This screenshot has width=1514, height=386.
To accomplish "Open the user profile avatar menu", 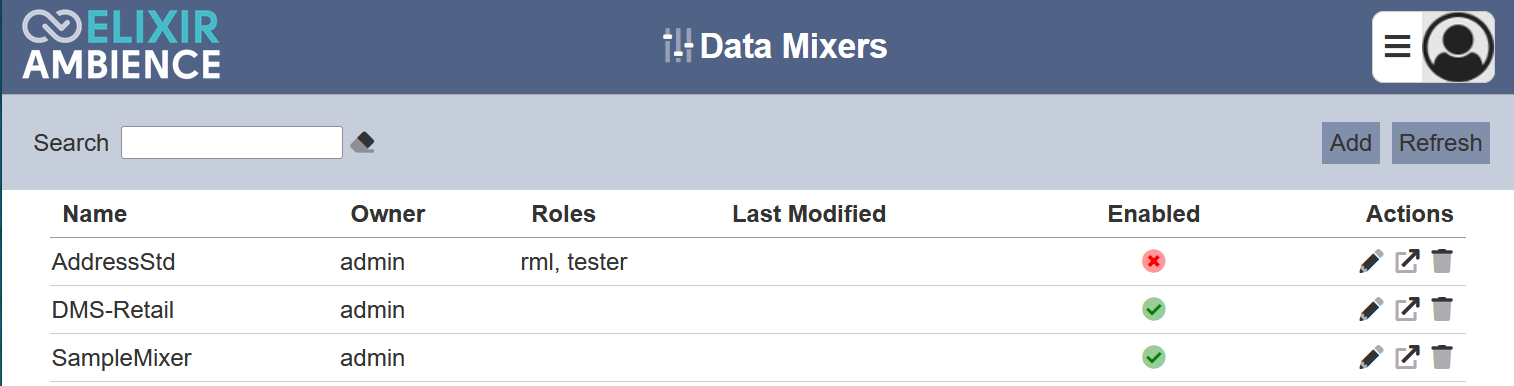I will 1458,47.
